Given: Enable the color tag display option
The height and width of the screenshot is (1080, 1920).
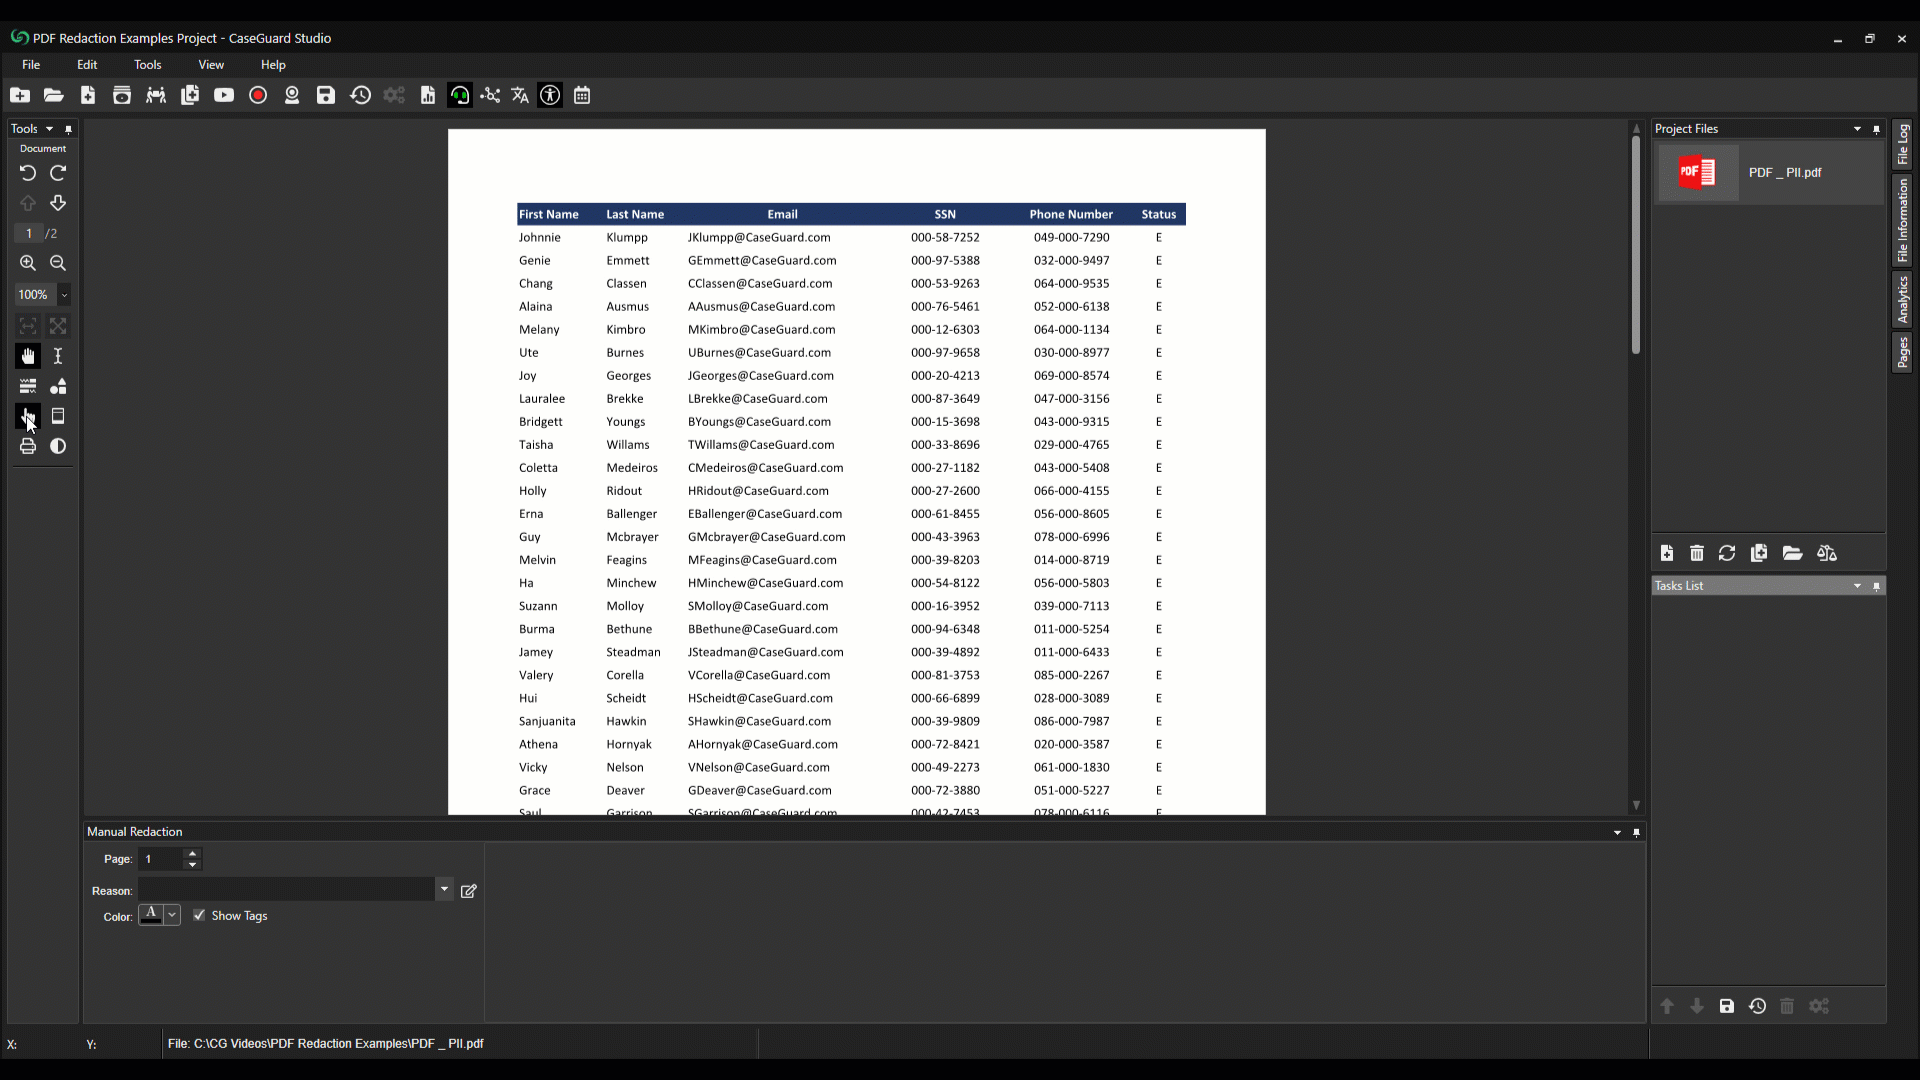Looking at the screenshot, I should pos(200,915).
